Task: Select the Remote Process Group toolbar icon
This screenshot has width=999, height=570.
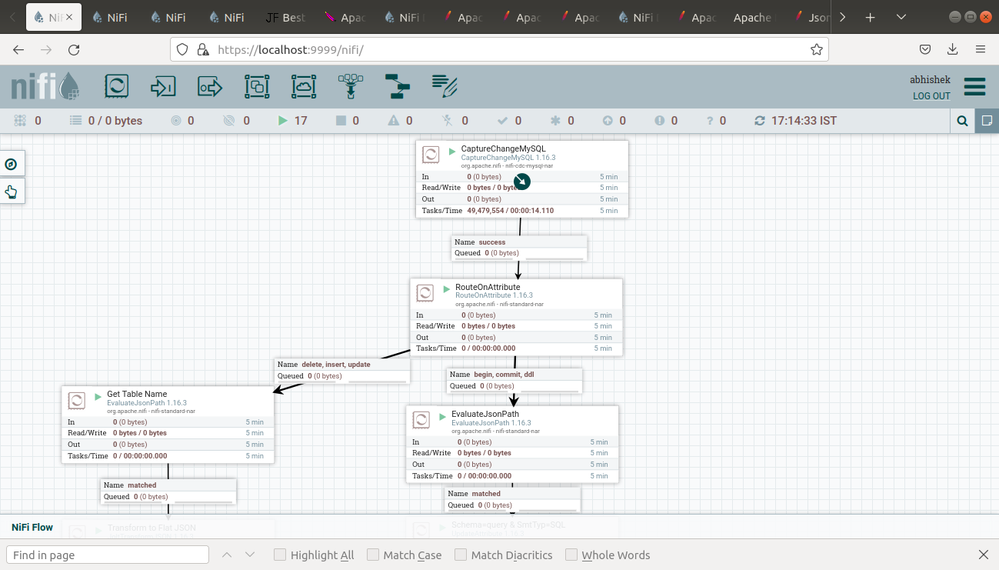Action: point(303,87)
